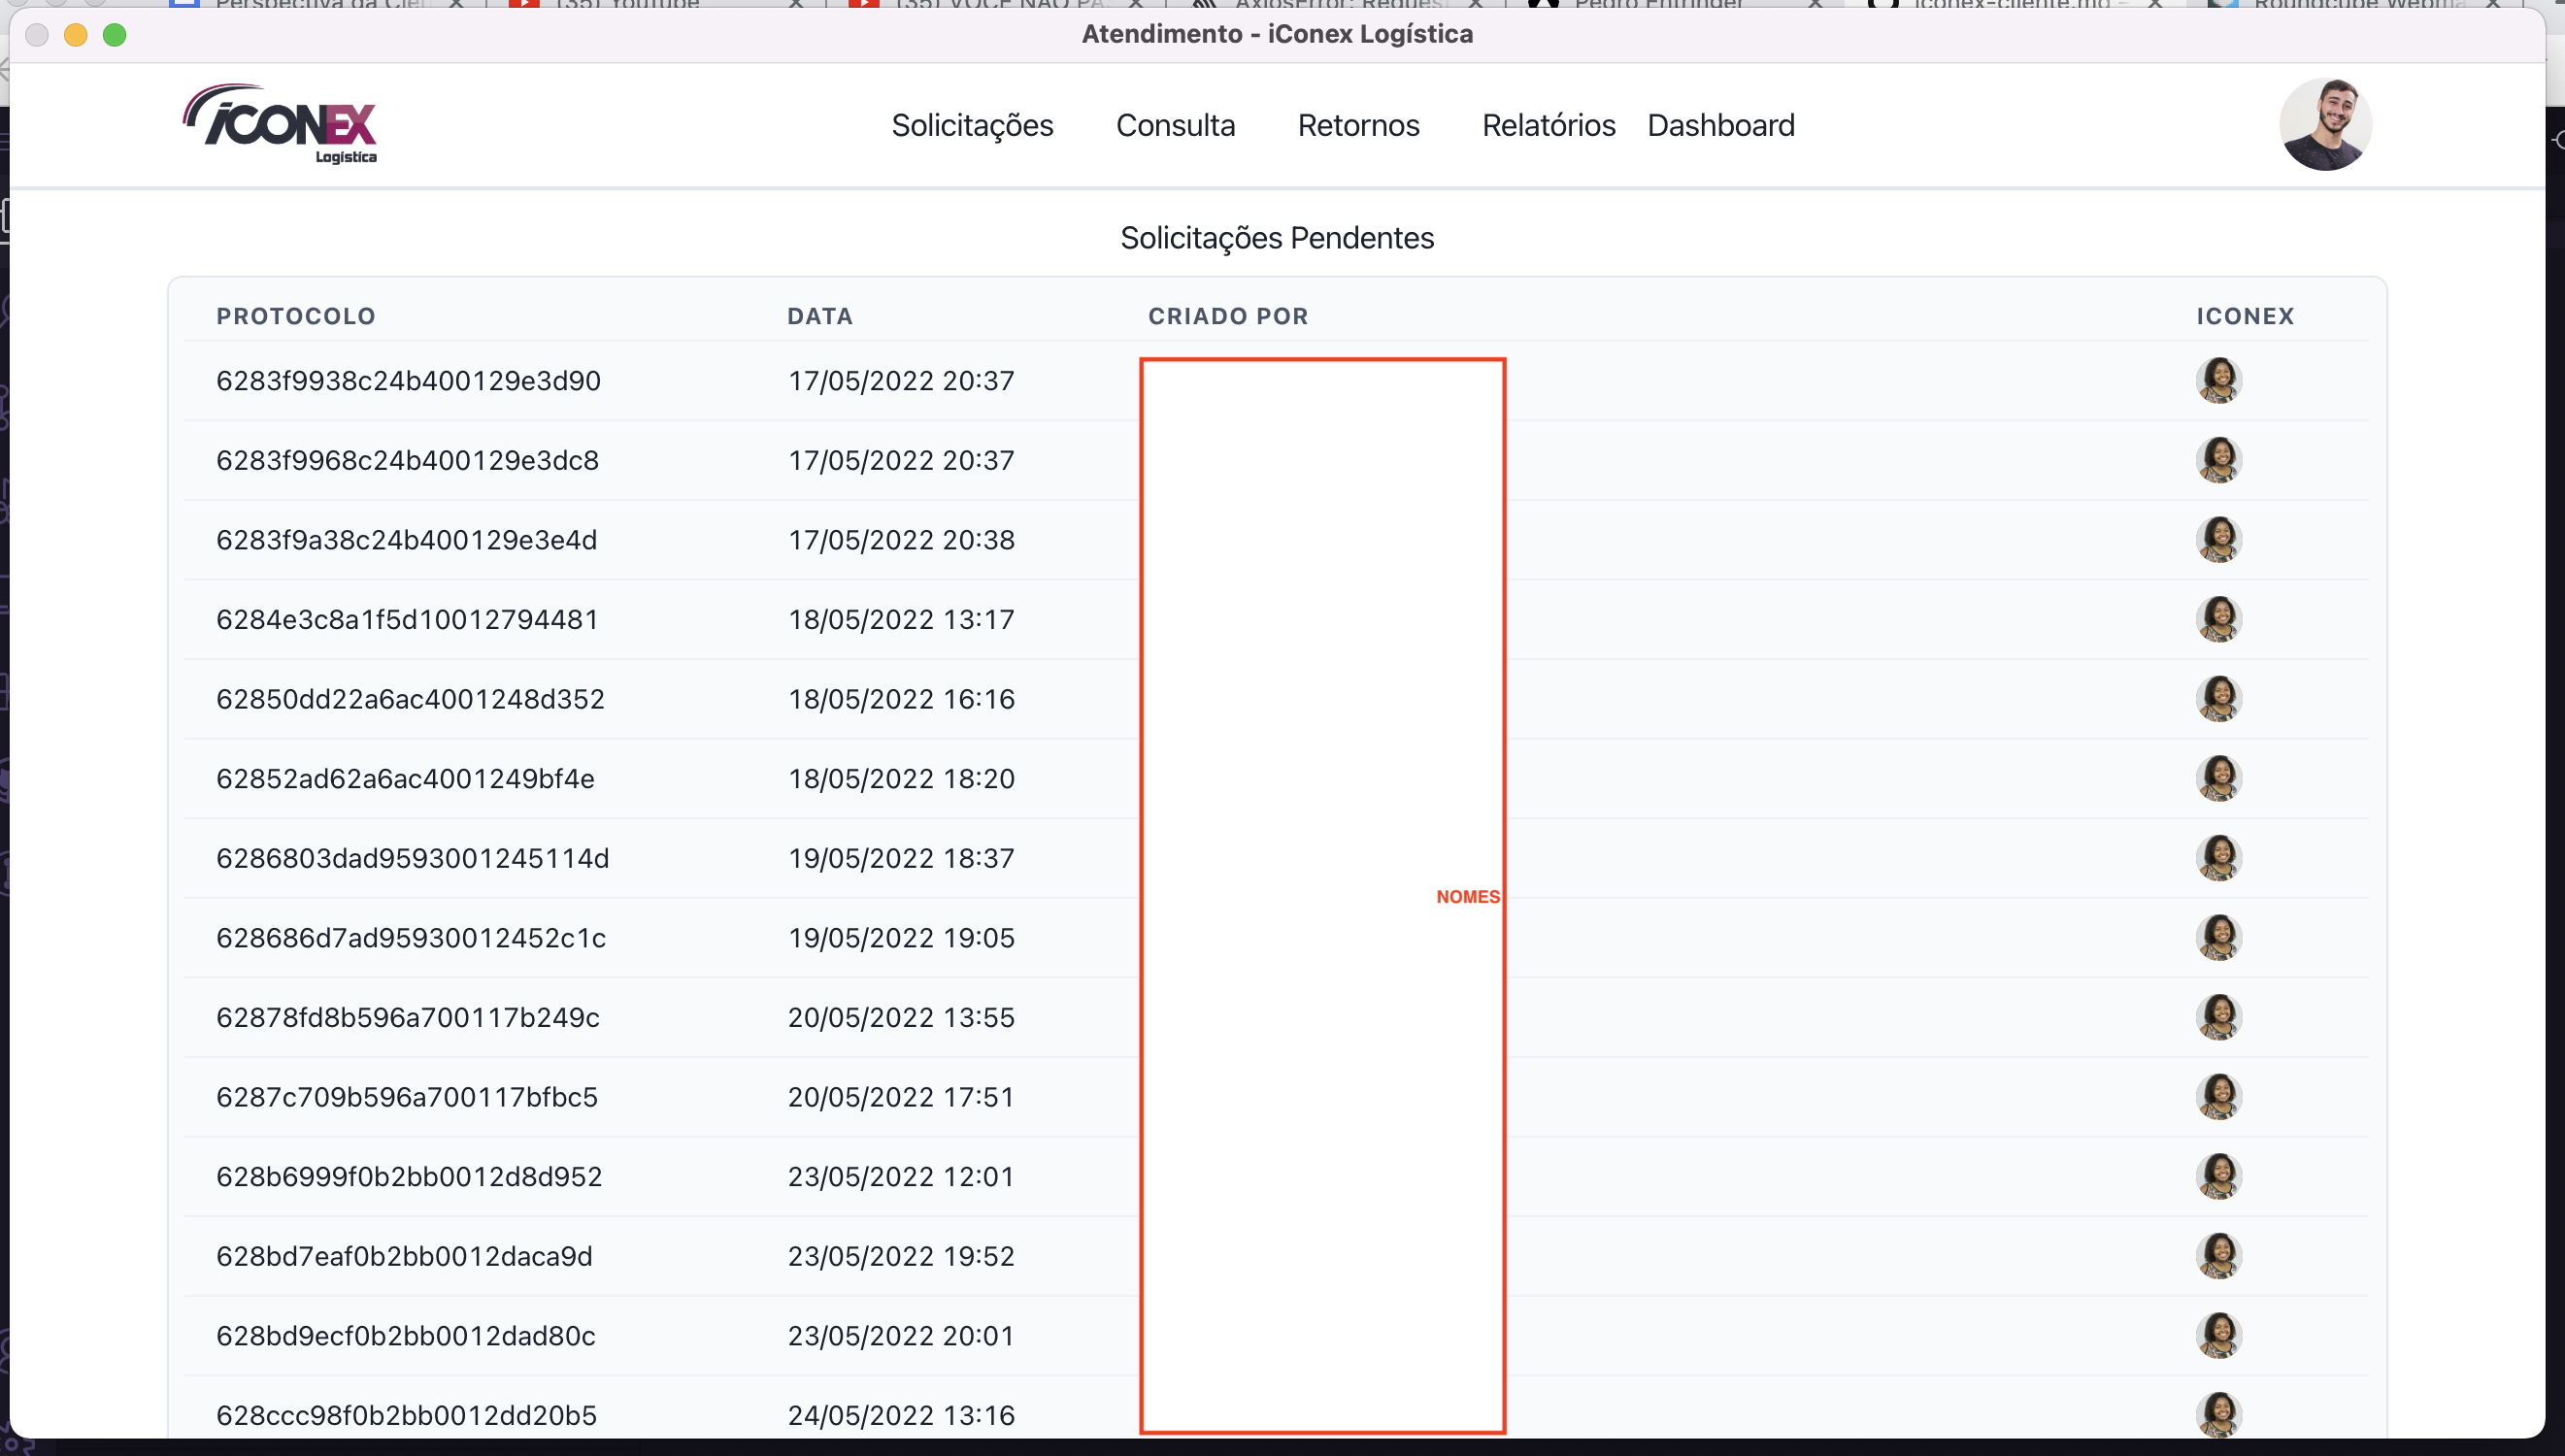Click the date 23/05/2022 20:01

901,1336
